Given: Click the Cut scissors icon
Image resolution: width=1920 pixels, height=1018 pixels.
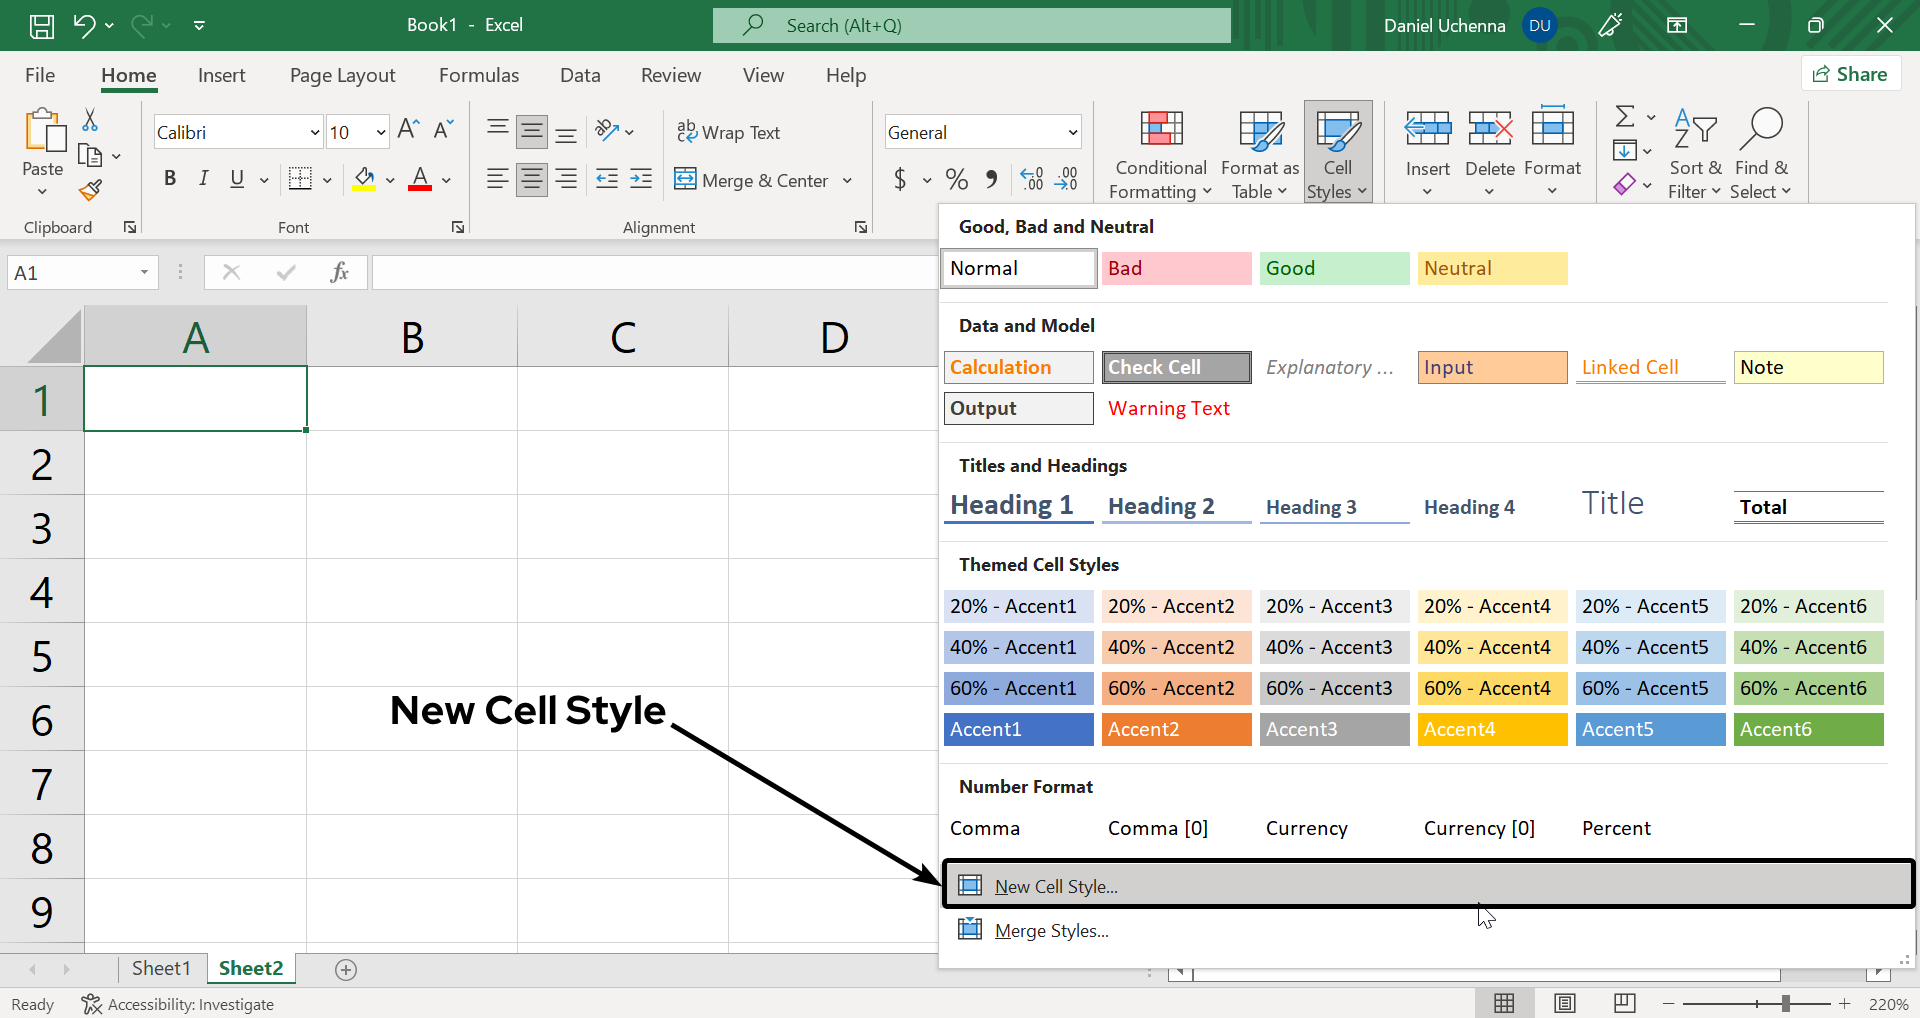Looking at the screenshot, I should 90,121.
